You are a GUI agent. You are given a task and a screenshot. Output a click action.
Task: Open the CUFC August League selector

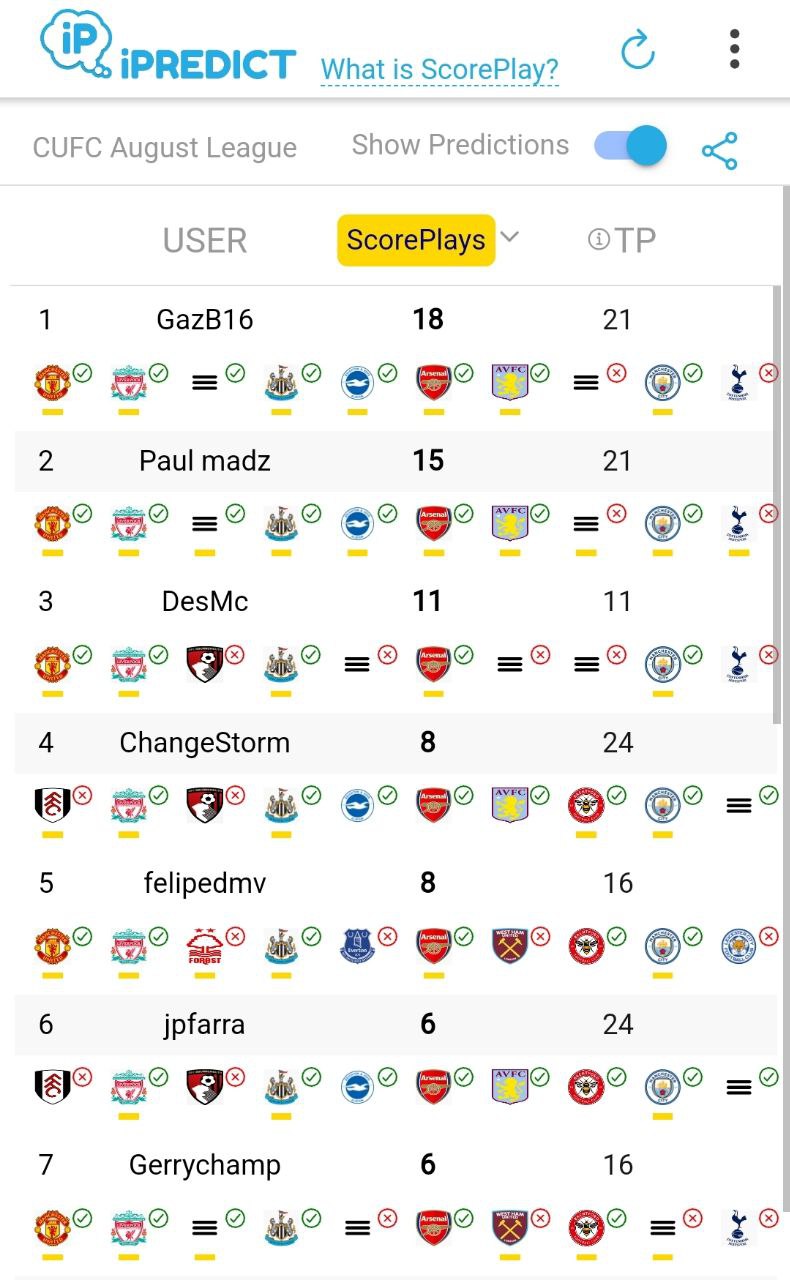pyautogui.click(x=165, y=148)
